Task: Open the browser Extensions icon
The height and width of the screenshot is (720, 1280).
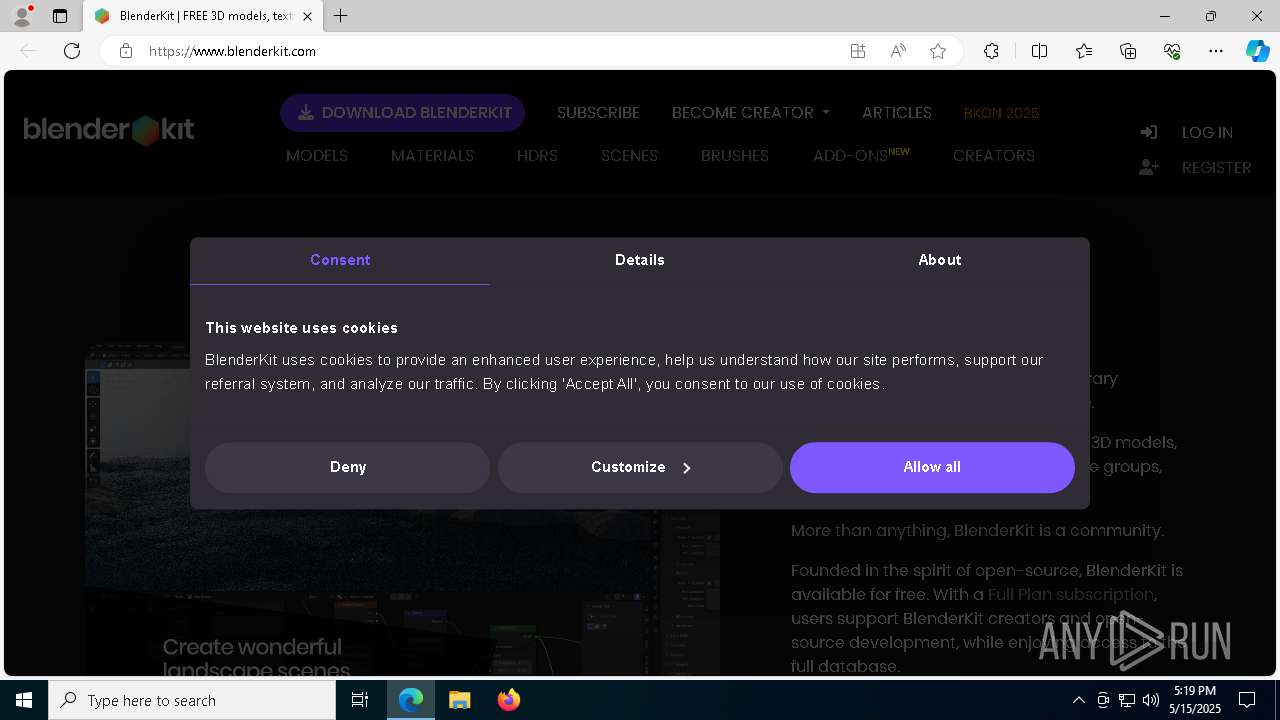Action: (x=991, y=51)
